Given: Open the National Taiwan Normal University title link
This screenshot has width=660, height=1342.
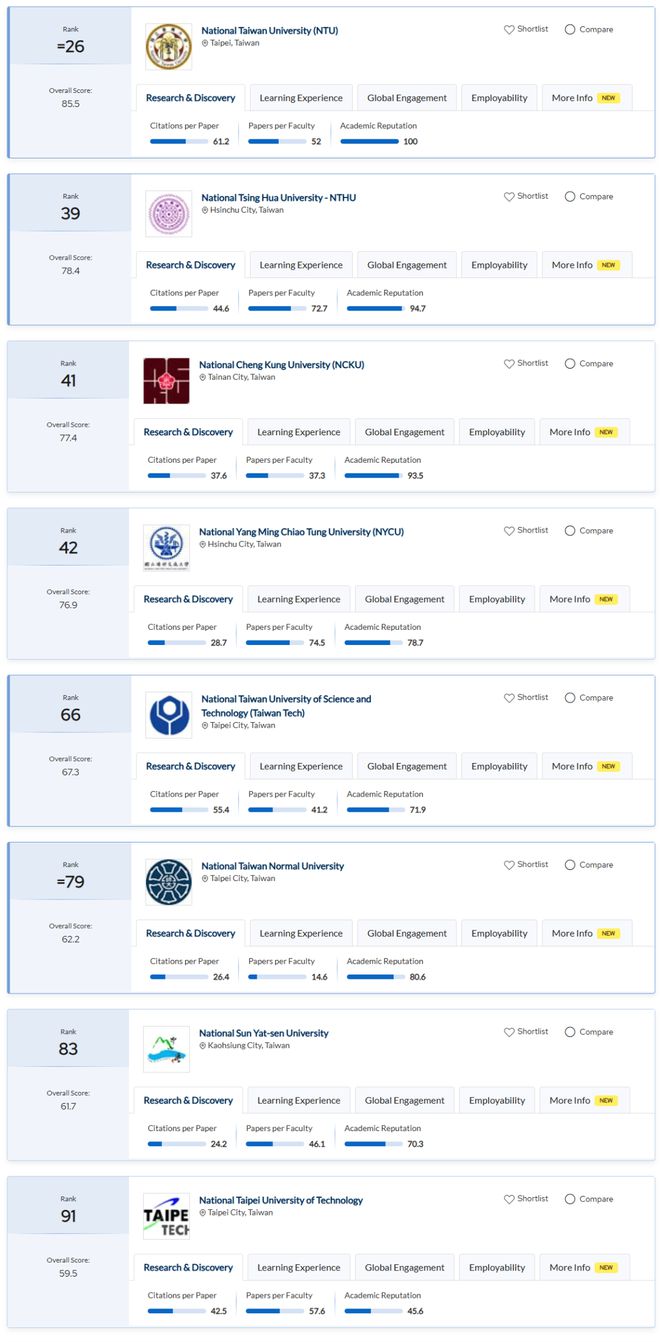Looking at the screenshot, I should [272, 866].
